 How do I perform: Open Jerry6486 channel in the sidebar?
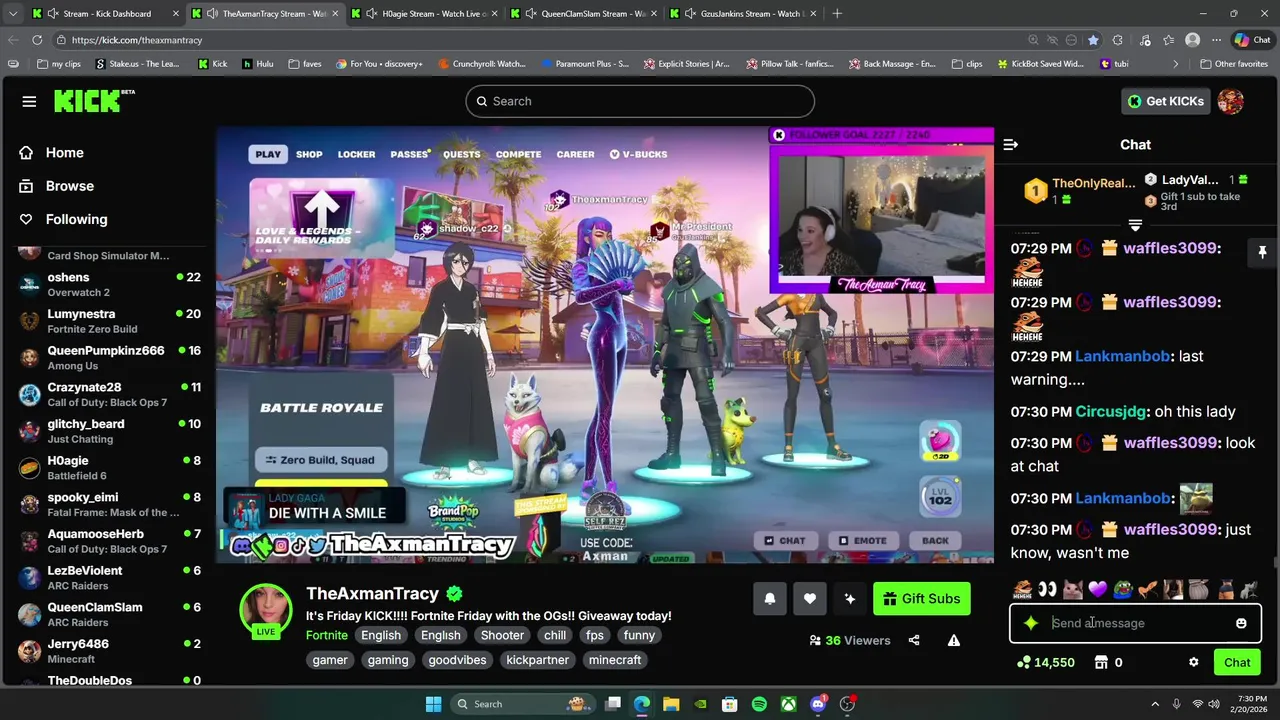coord(110,651)
